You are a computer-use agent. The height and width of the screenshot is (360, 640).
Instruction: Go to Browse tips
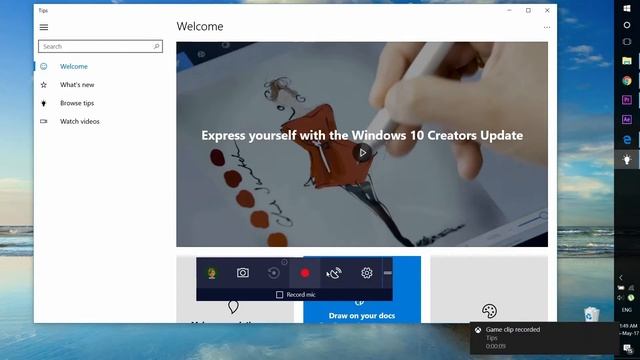coord(77,103)
